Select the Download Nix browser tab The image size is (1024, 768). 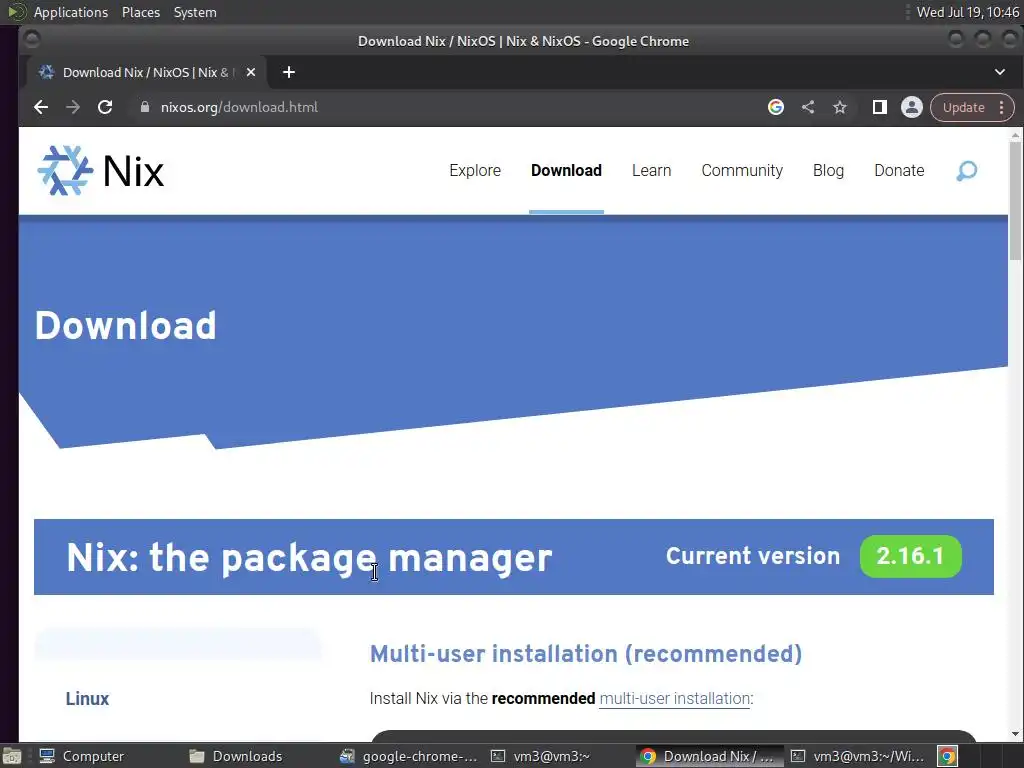coord(146,72)
